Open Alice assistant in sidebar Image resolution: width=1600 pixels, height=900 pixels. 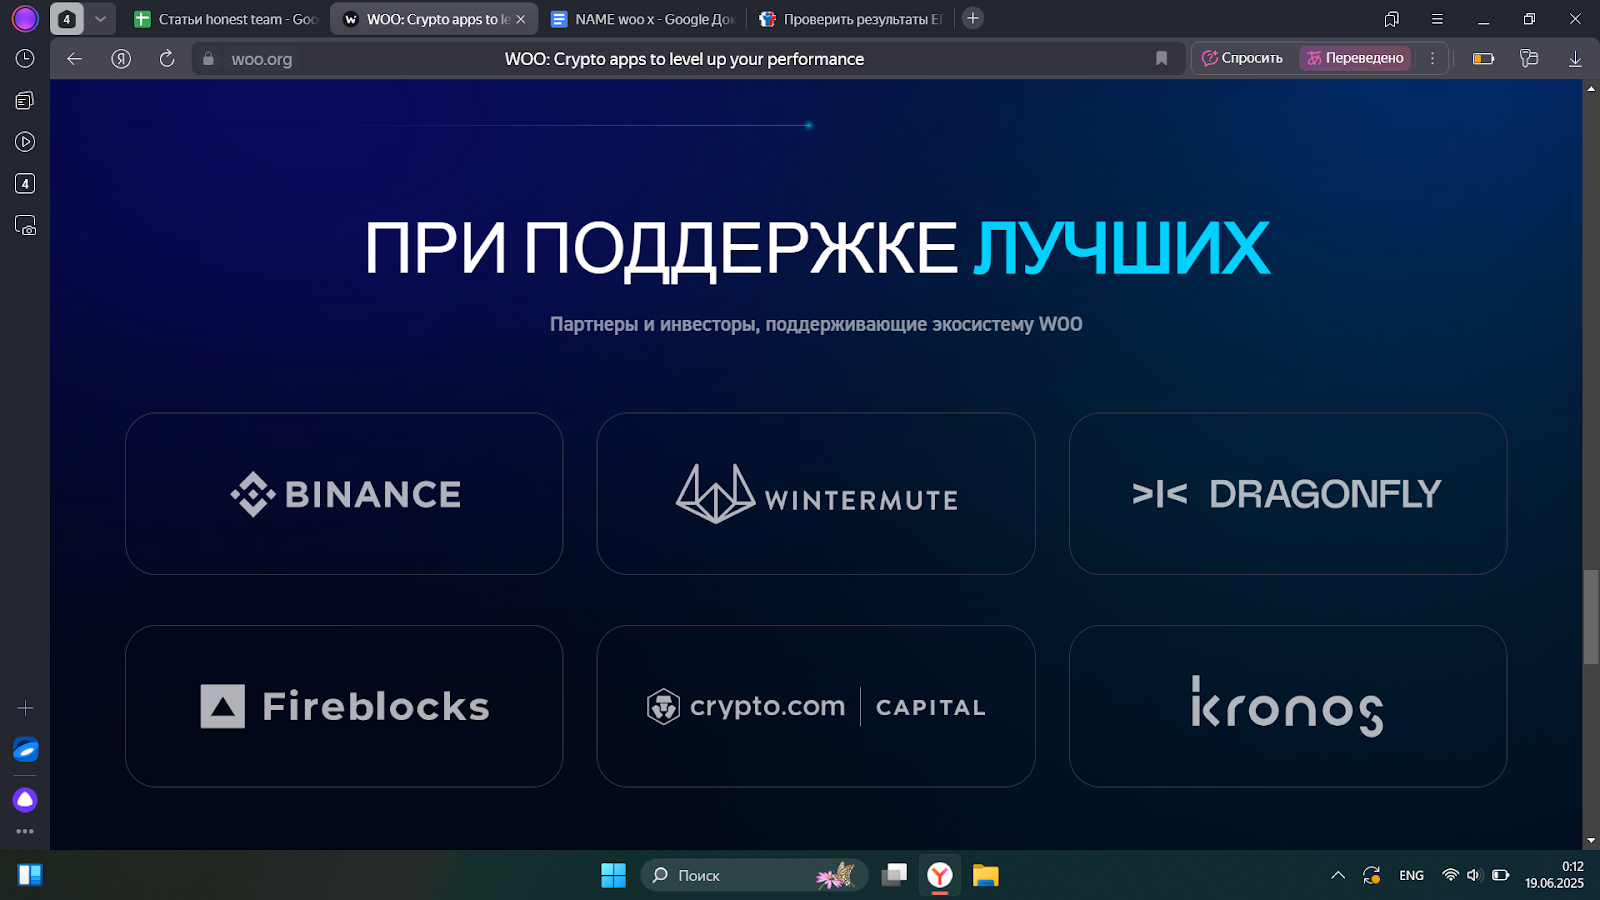pyautogui.click(x=25, y=800)
